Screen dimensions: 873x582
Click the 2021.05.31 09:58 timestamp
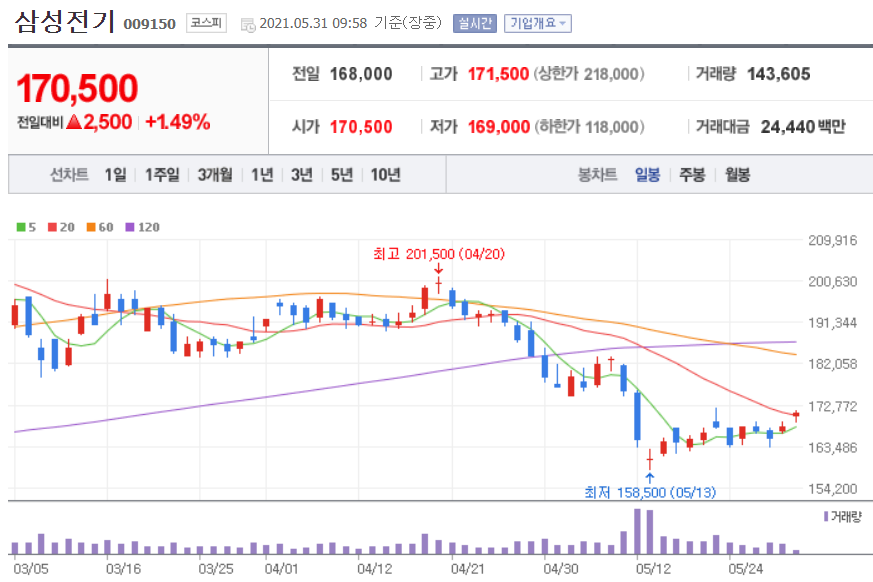point(313,23)
